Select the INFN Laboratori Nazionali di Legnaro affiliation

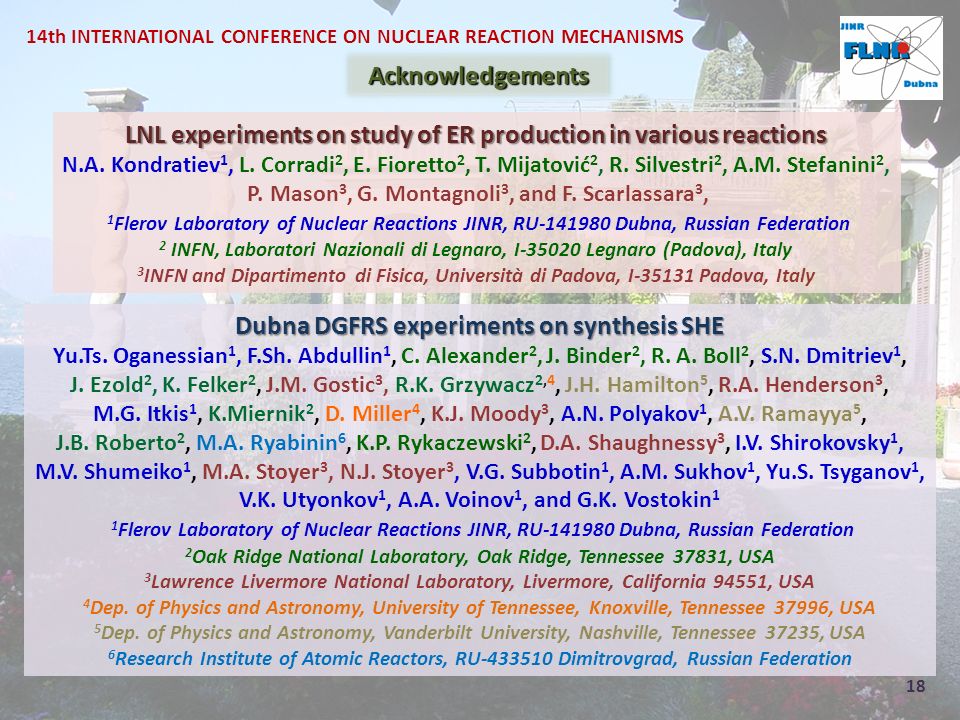tap(475, 250)
